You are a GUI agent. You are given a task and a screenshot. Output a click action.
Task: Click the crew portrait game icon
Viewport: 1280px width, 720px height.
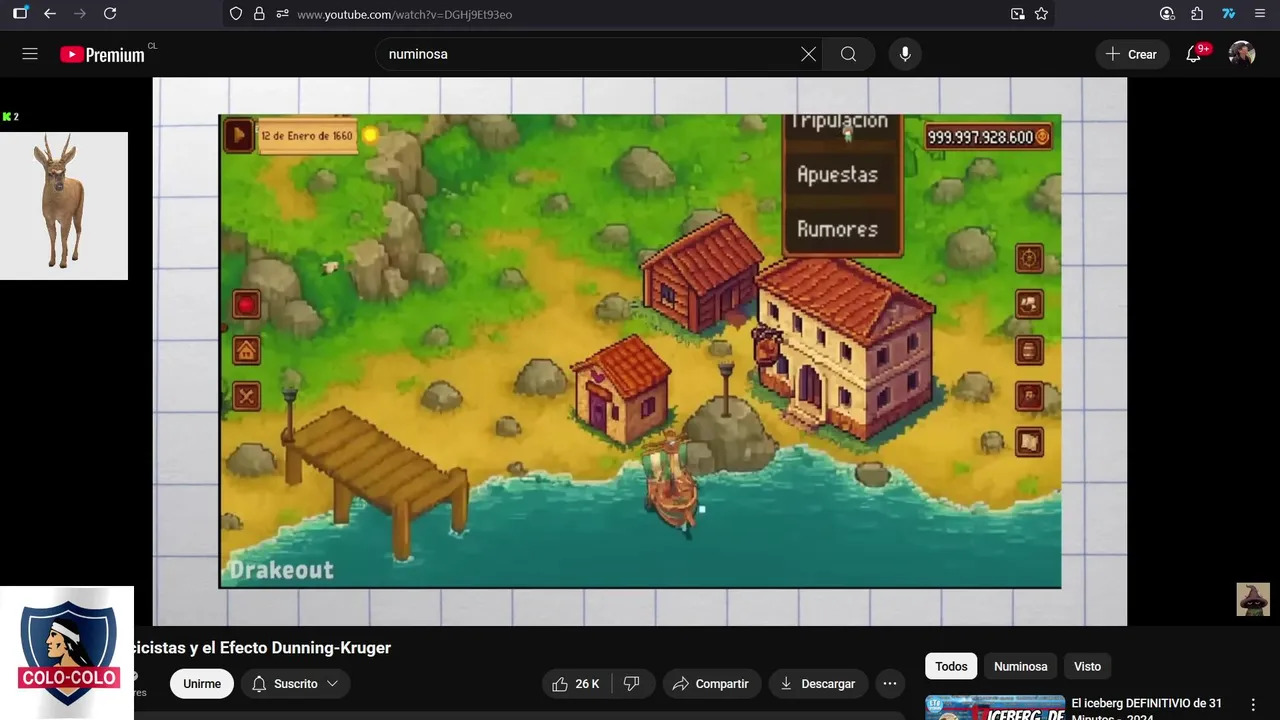(1029, 396)
